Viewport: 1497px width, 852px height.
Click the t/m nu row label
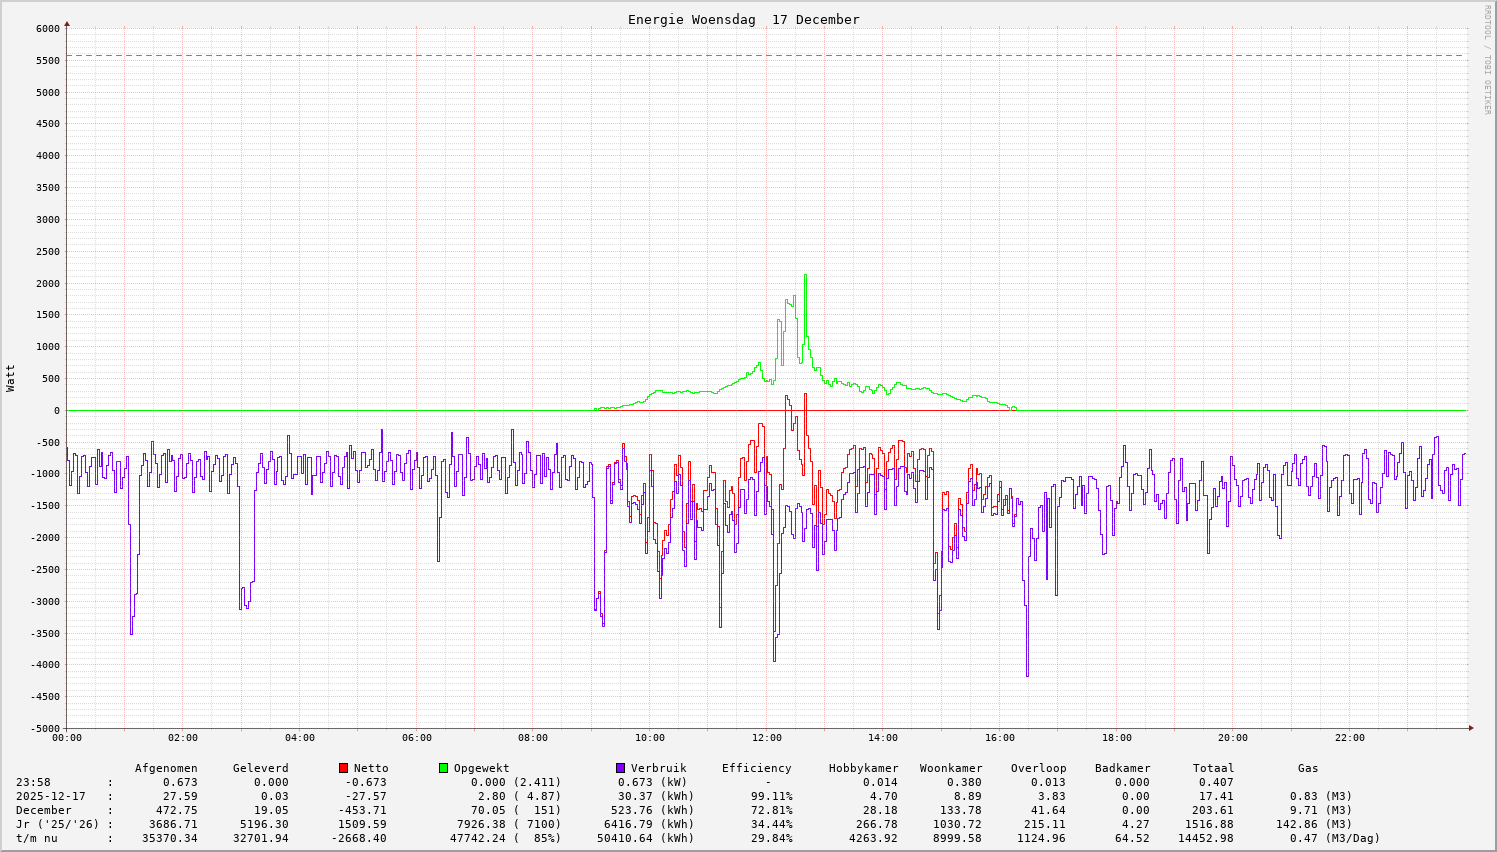point(36,839)
